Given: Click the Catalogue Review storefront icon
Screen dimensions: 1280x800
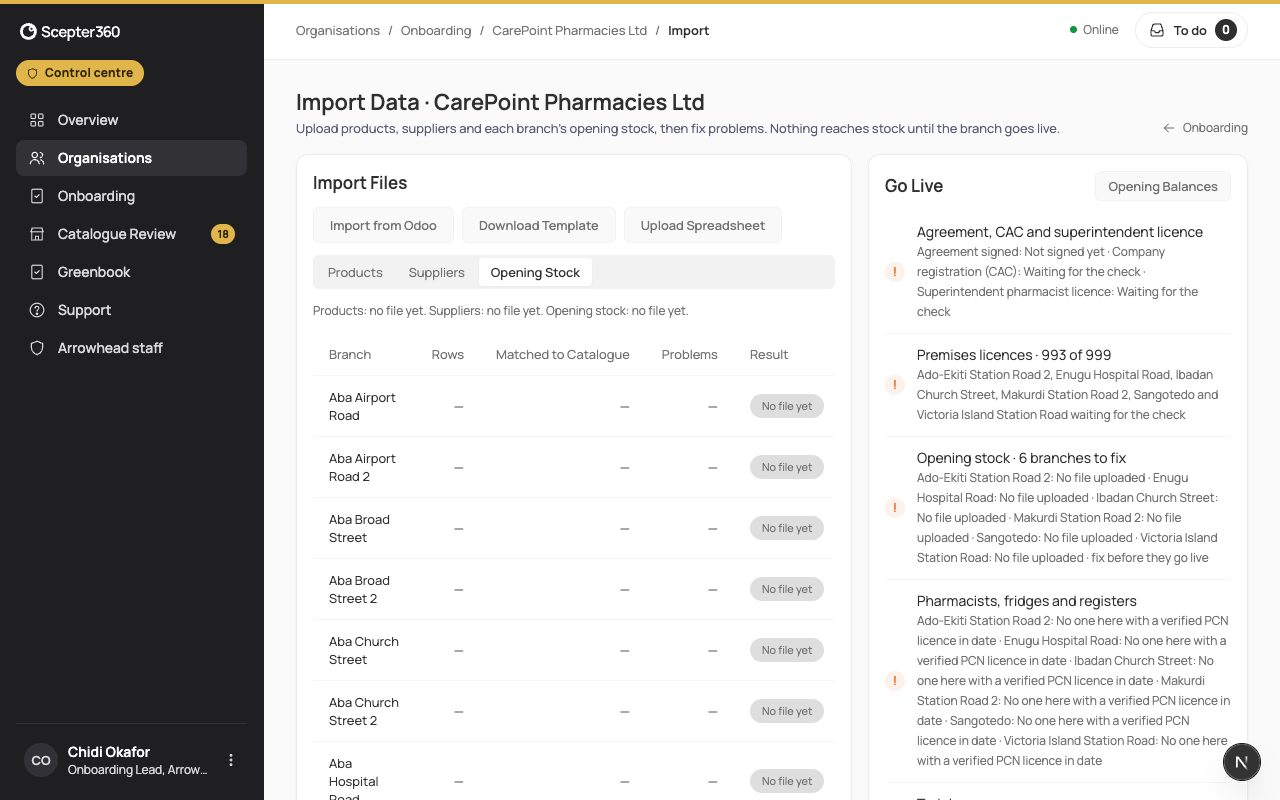Looking at the screenshot, I should click(37, 234).
